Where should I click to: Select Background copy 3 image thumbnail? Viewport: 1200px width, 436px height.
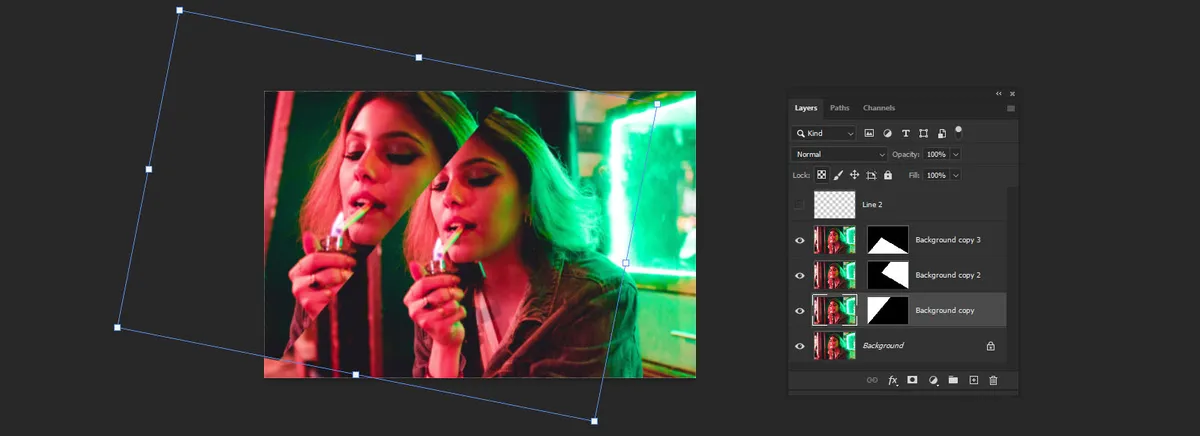[x=835, y=240]
